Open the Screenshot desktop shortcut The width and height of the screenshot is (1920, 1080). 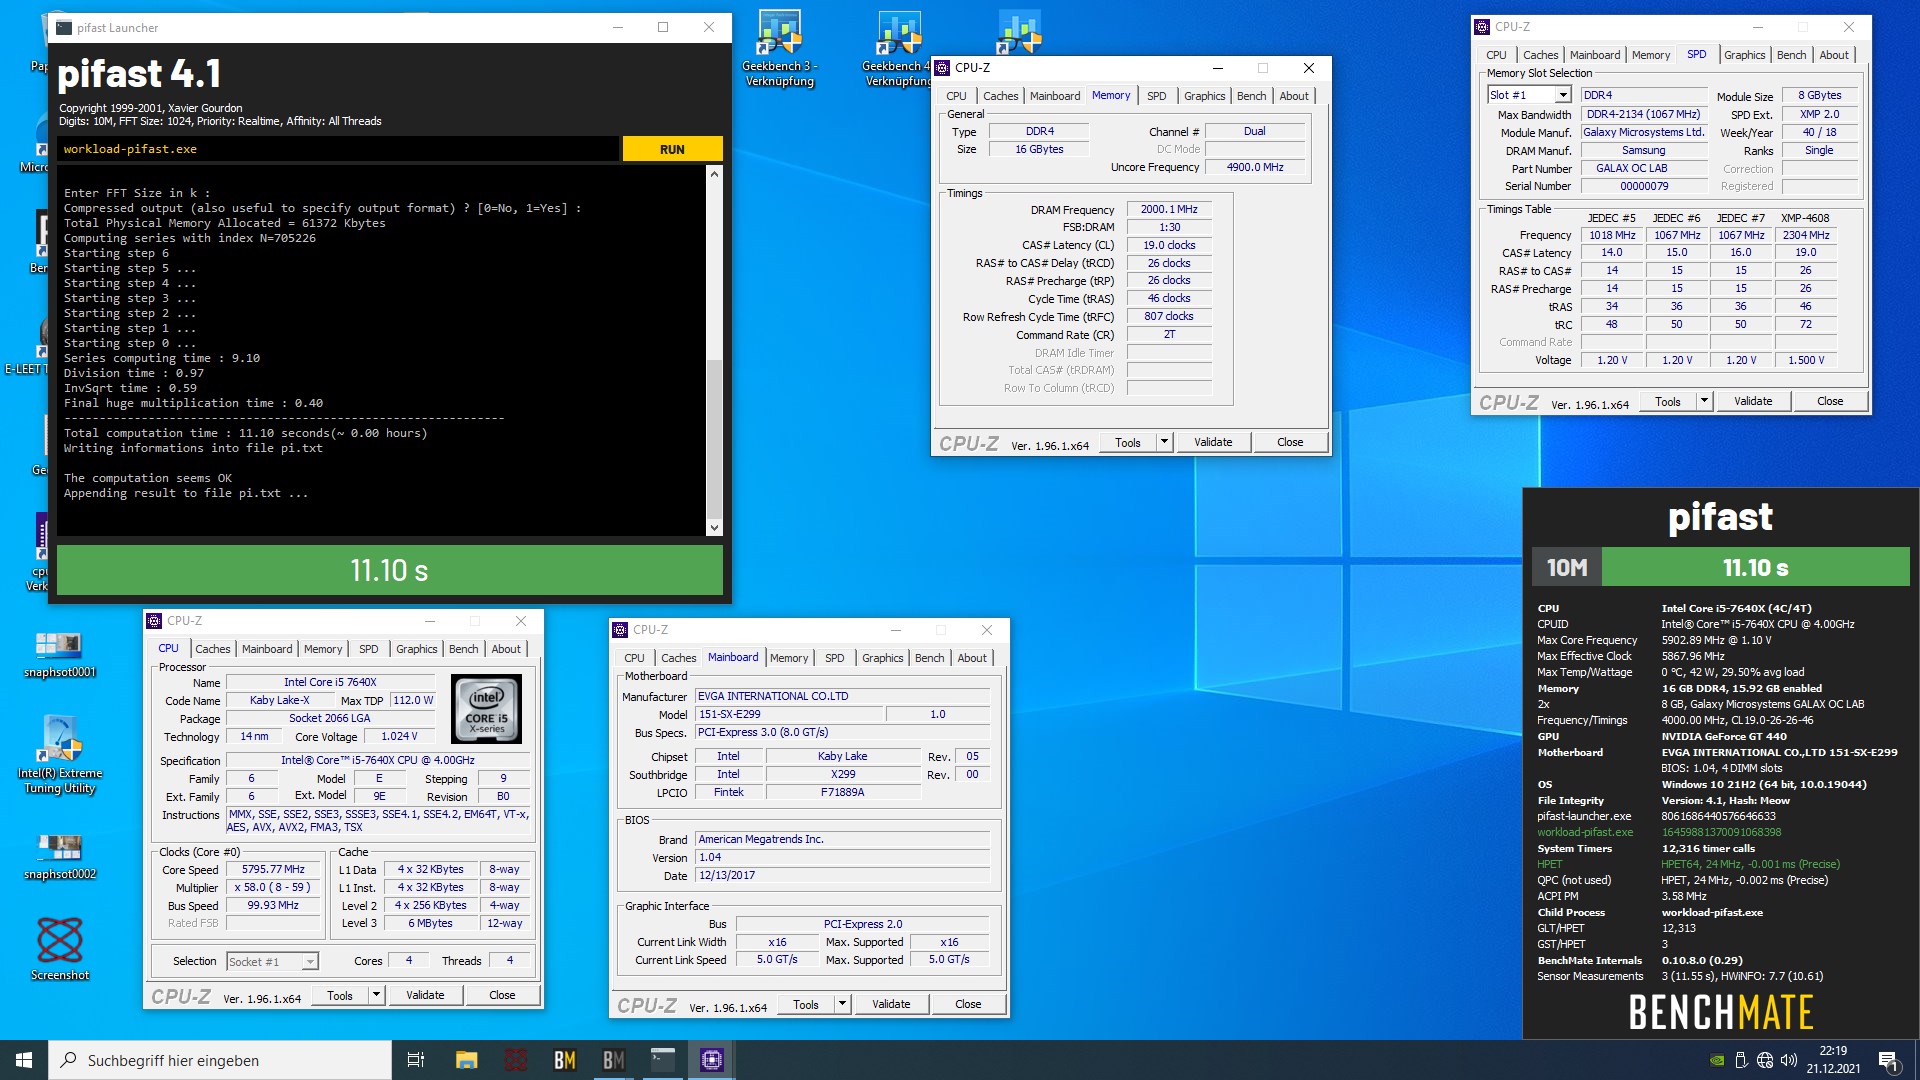pos(60,948)
